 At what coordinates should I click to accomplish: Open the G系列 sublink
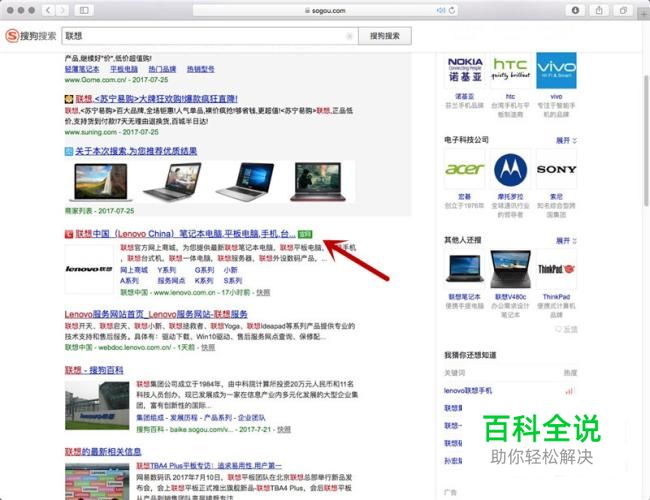click(x=204, y=270)
